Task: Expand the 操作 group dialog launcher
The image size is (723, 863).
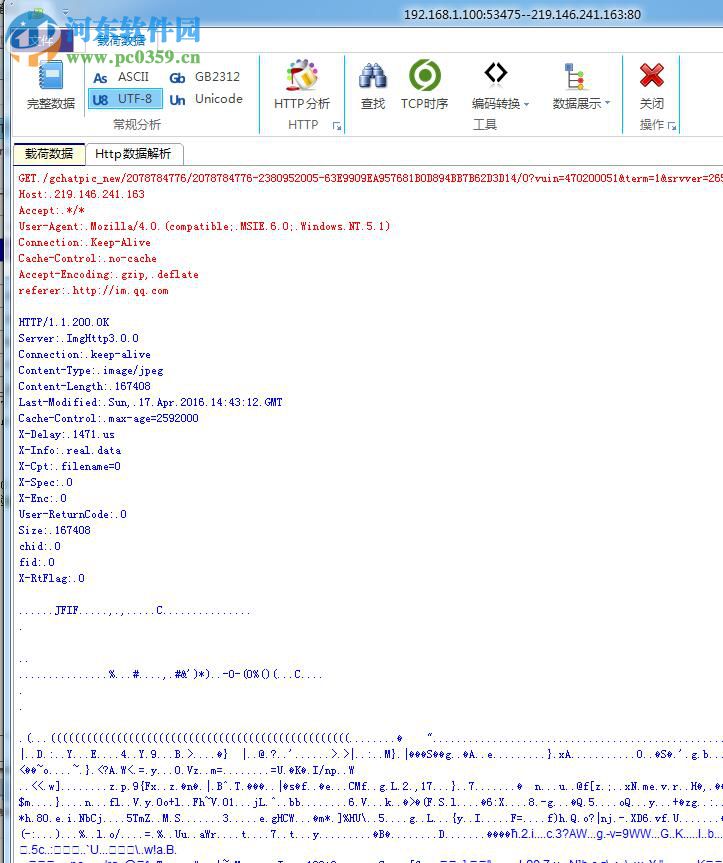Action: coord(671,126)
